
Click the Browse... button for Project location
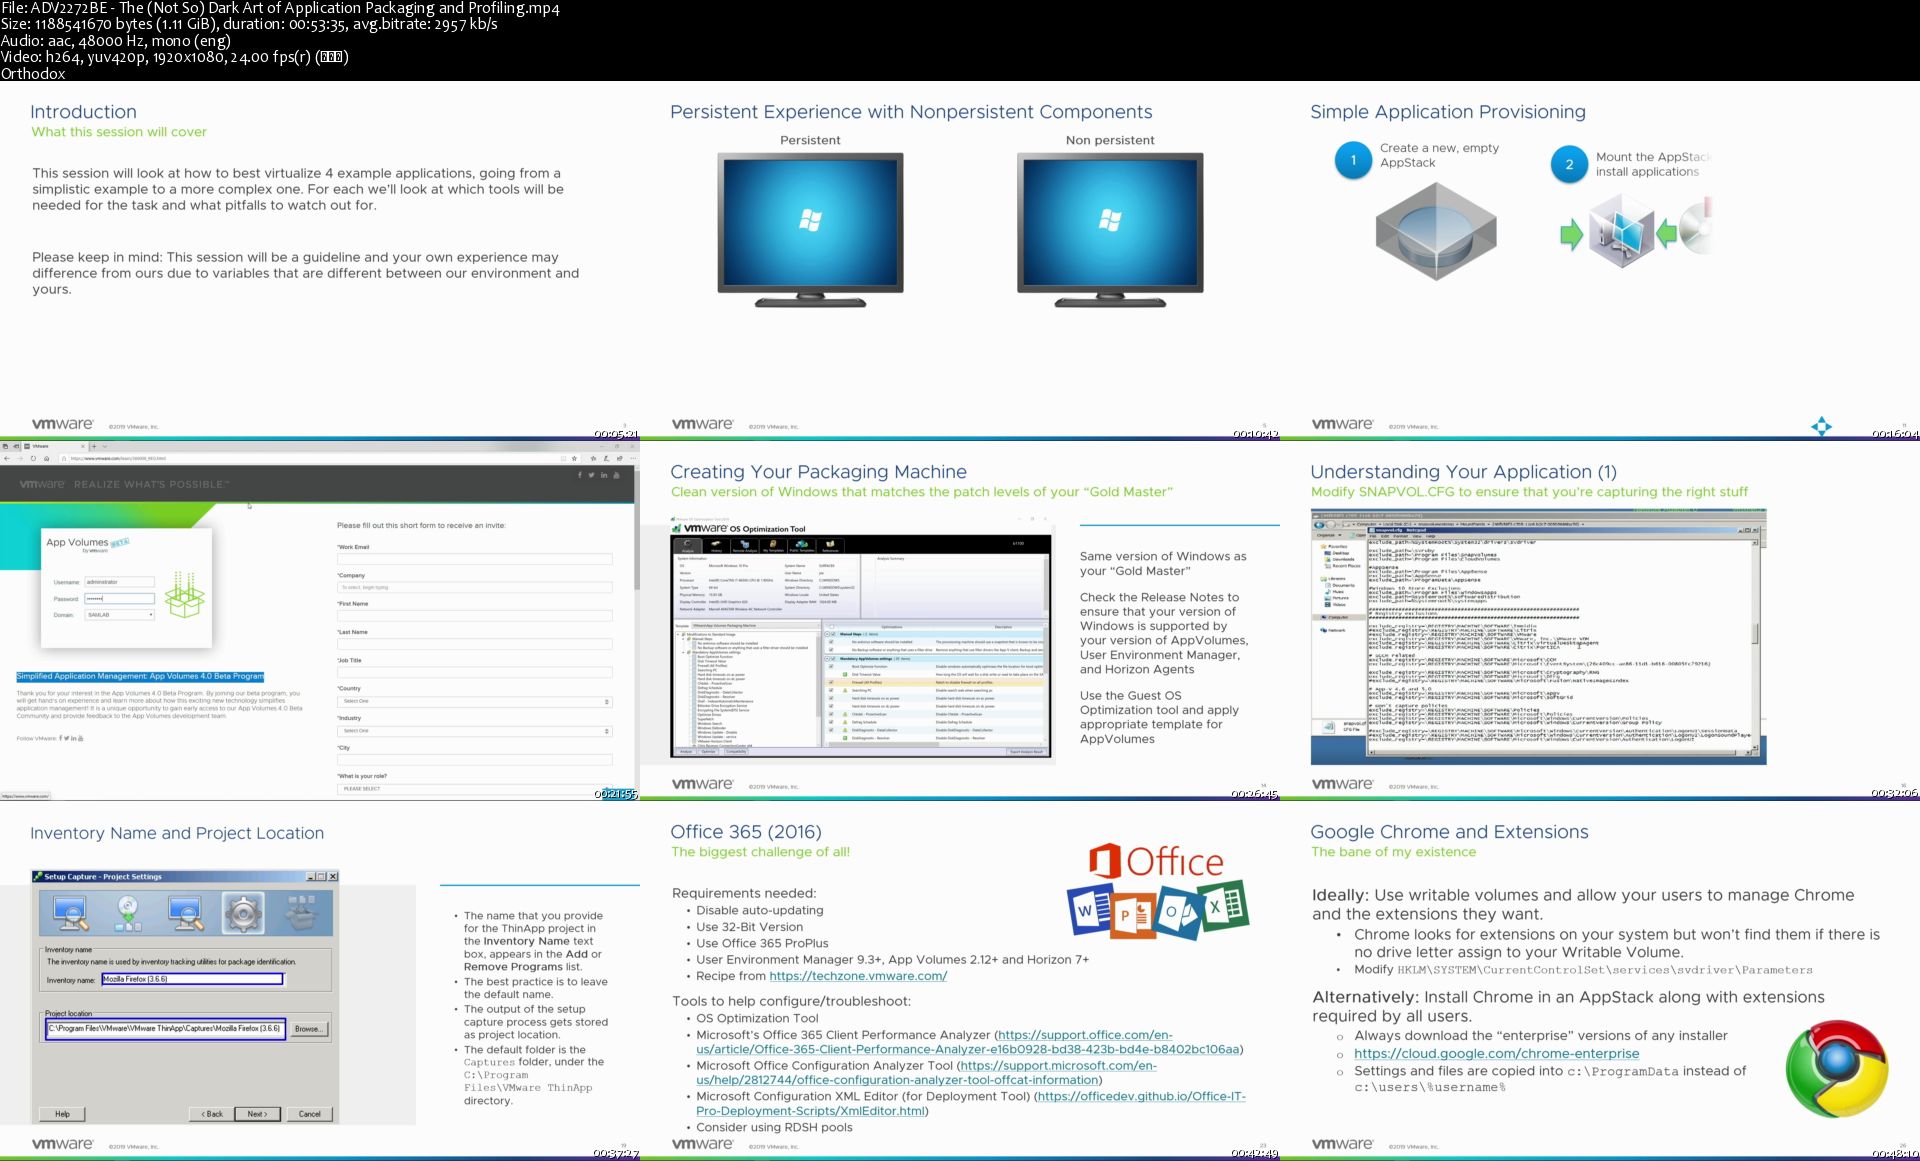(x=308, y=1029)
